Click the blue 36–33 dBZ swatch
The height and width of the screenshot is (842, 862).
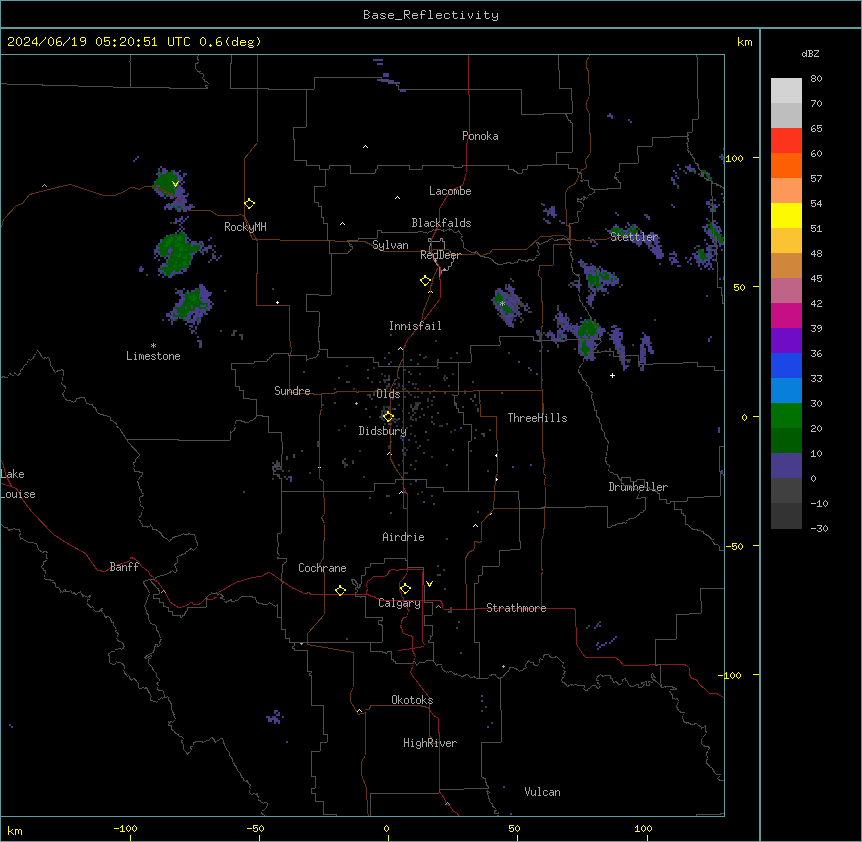point(786,365)
